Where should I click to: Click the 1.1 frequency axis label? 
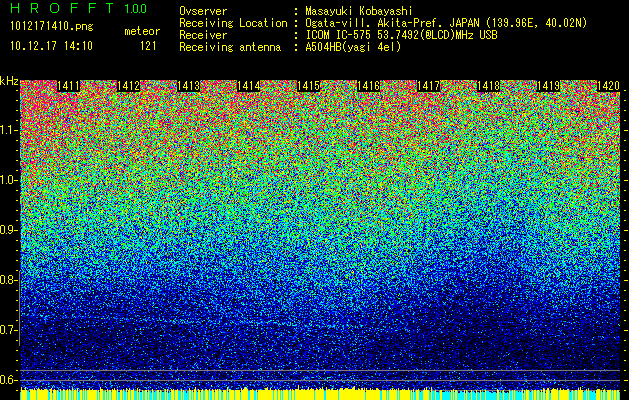coord(8,130)
